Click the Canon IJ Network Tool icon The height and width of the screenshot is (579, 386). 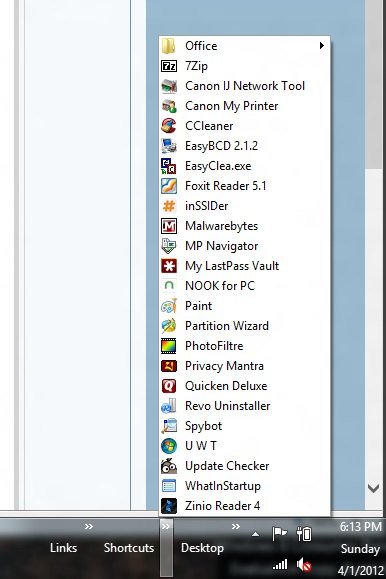(x=169, y=86)
